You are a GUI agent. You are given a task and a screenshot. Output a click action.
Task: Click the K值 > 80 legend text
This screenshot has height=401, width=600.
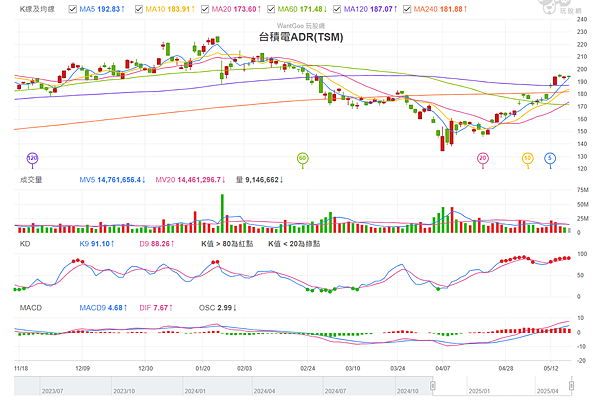pyautogui.click(x=227, y=243)
